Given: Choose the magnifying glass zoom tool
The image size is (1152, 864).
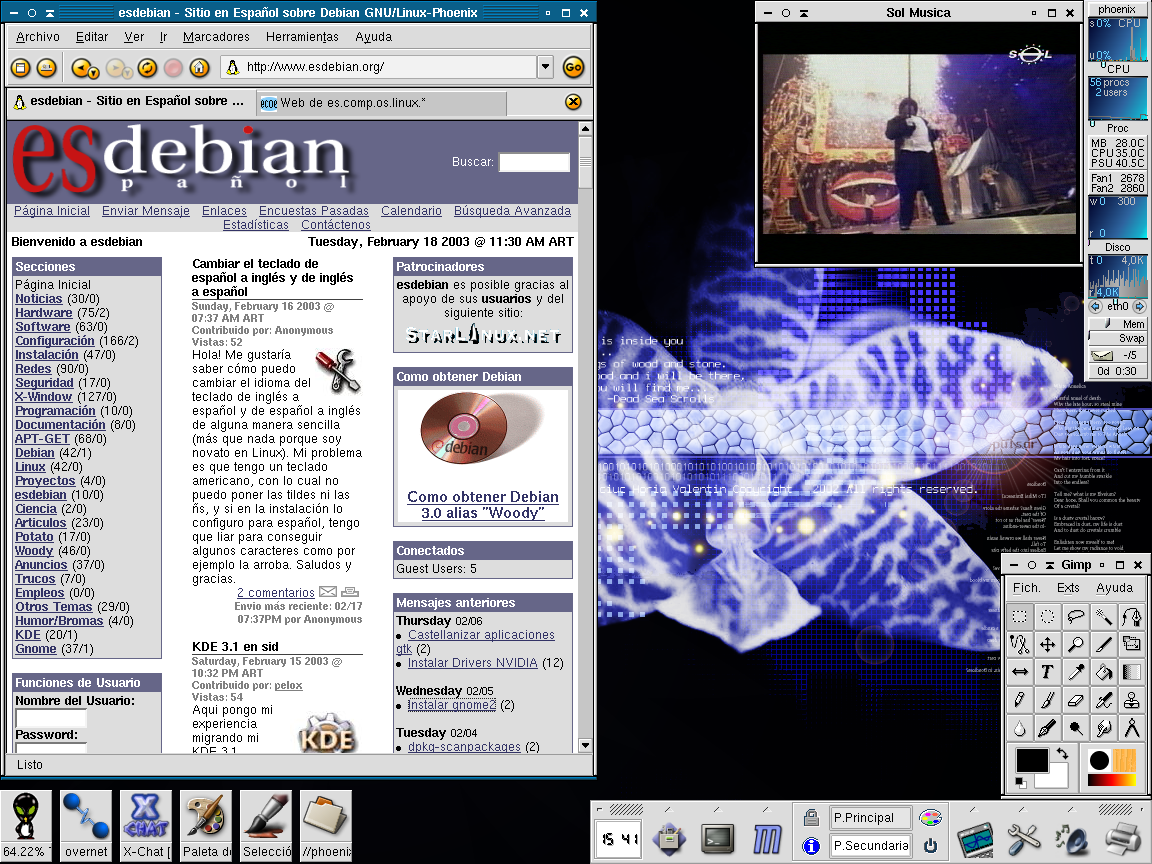Looking at the screenshot, I should point(1075,644).
